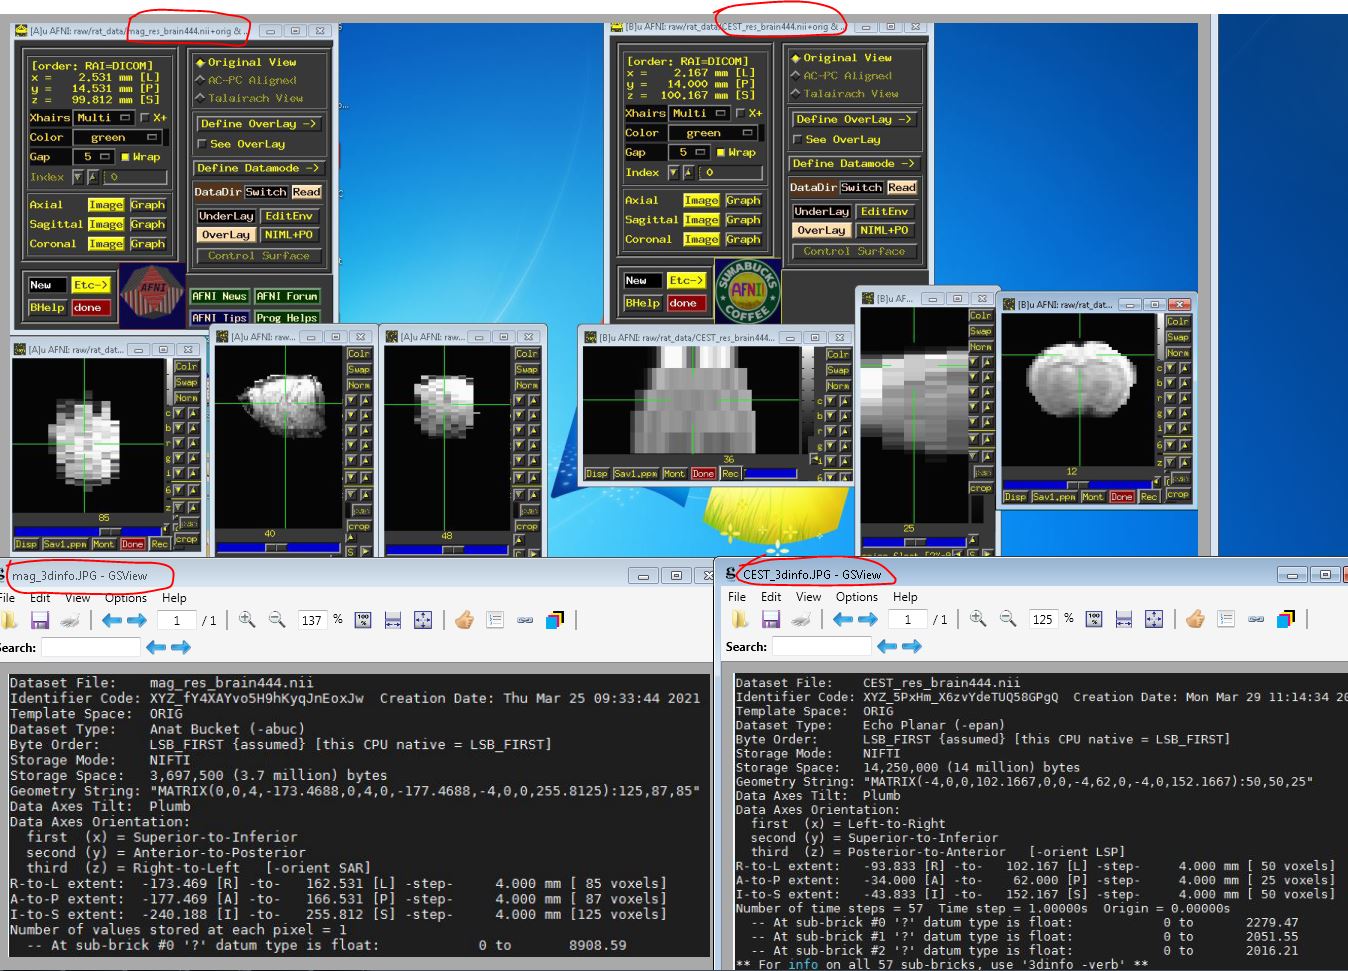Expand Define OverLay panel in controller B
The image size is (1348, 971).
pos(853,119)
